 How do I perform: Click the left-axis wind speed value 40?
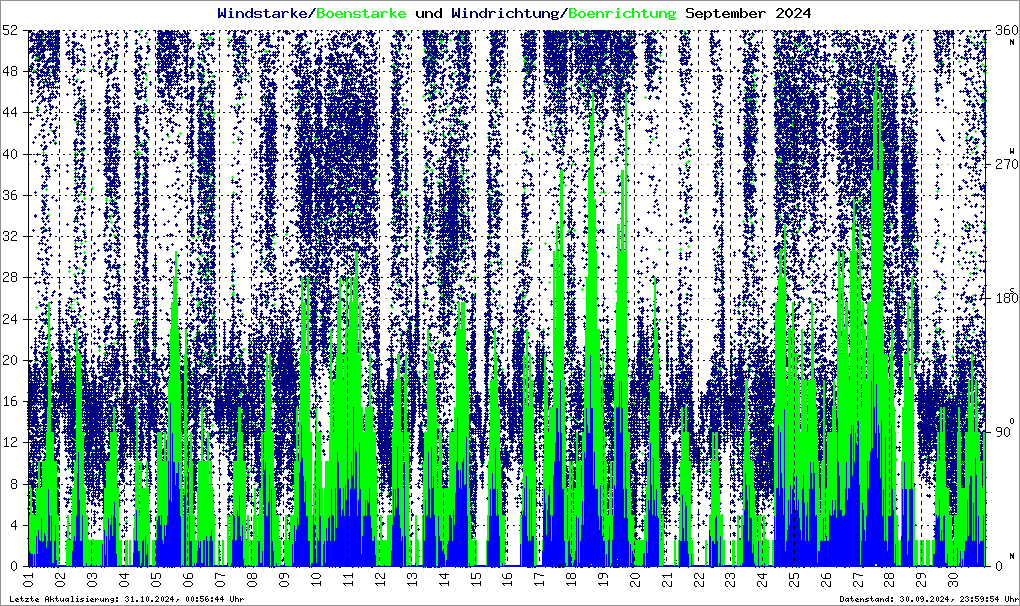click(x=10, y=154)
